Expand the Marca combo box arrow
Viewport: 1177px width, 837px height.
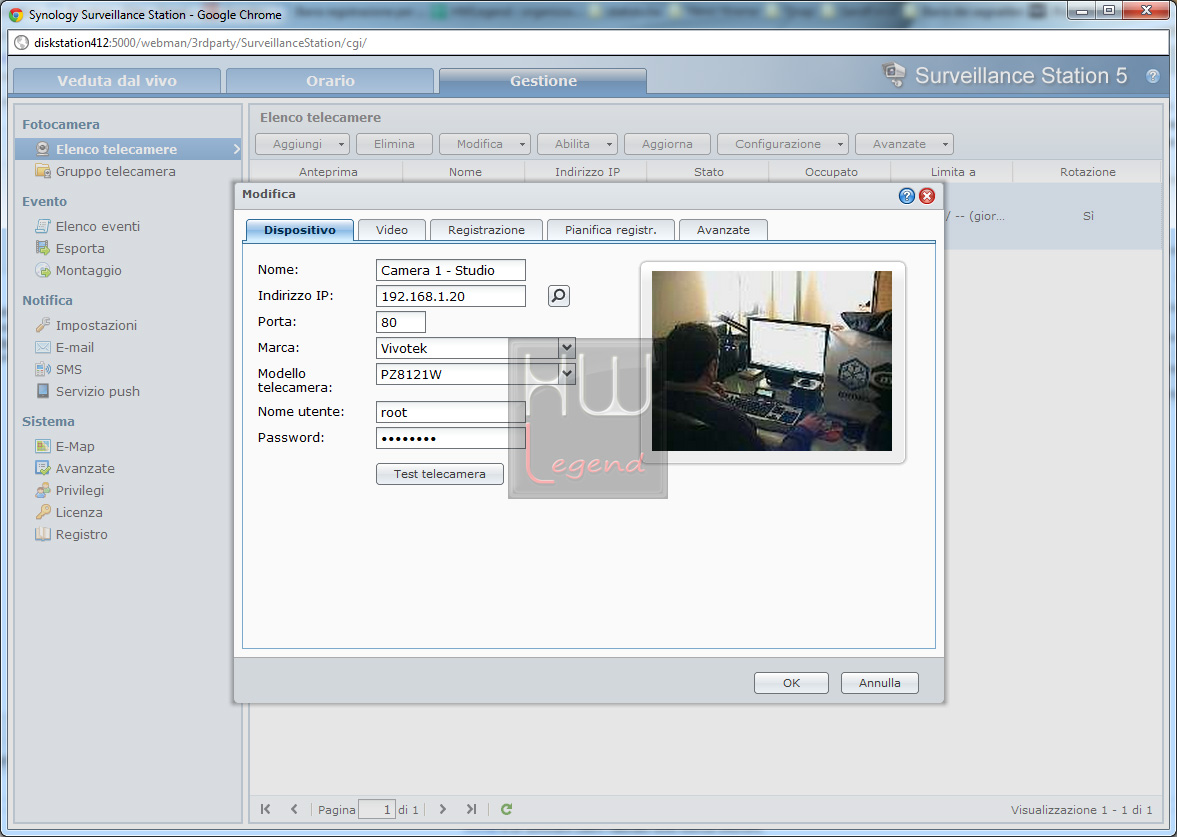567,348
